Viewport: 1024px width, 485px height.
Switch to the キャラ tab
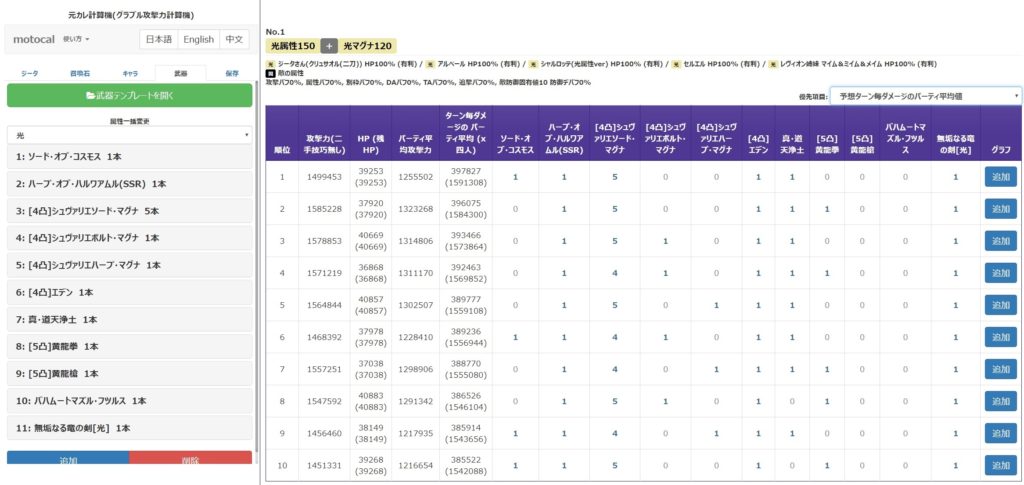click(x=130, y=73)
